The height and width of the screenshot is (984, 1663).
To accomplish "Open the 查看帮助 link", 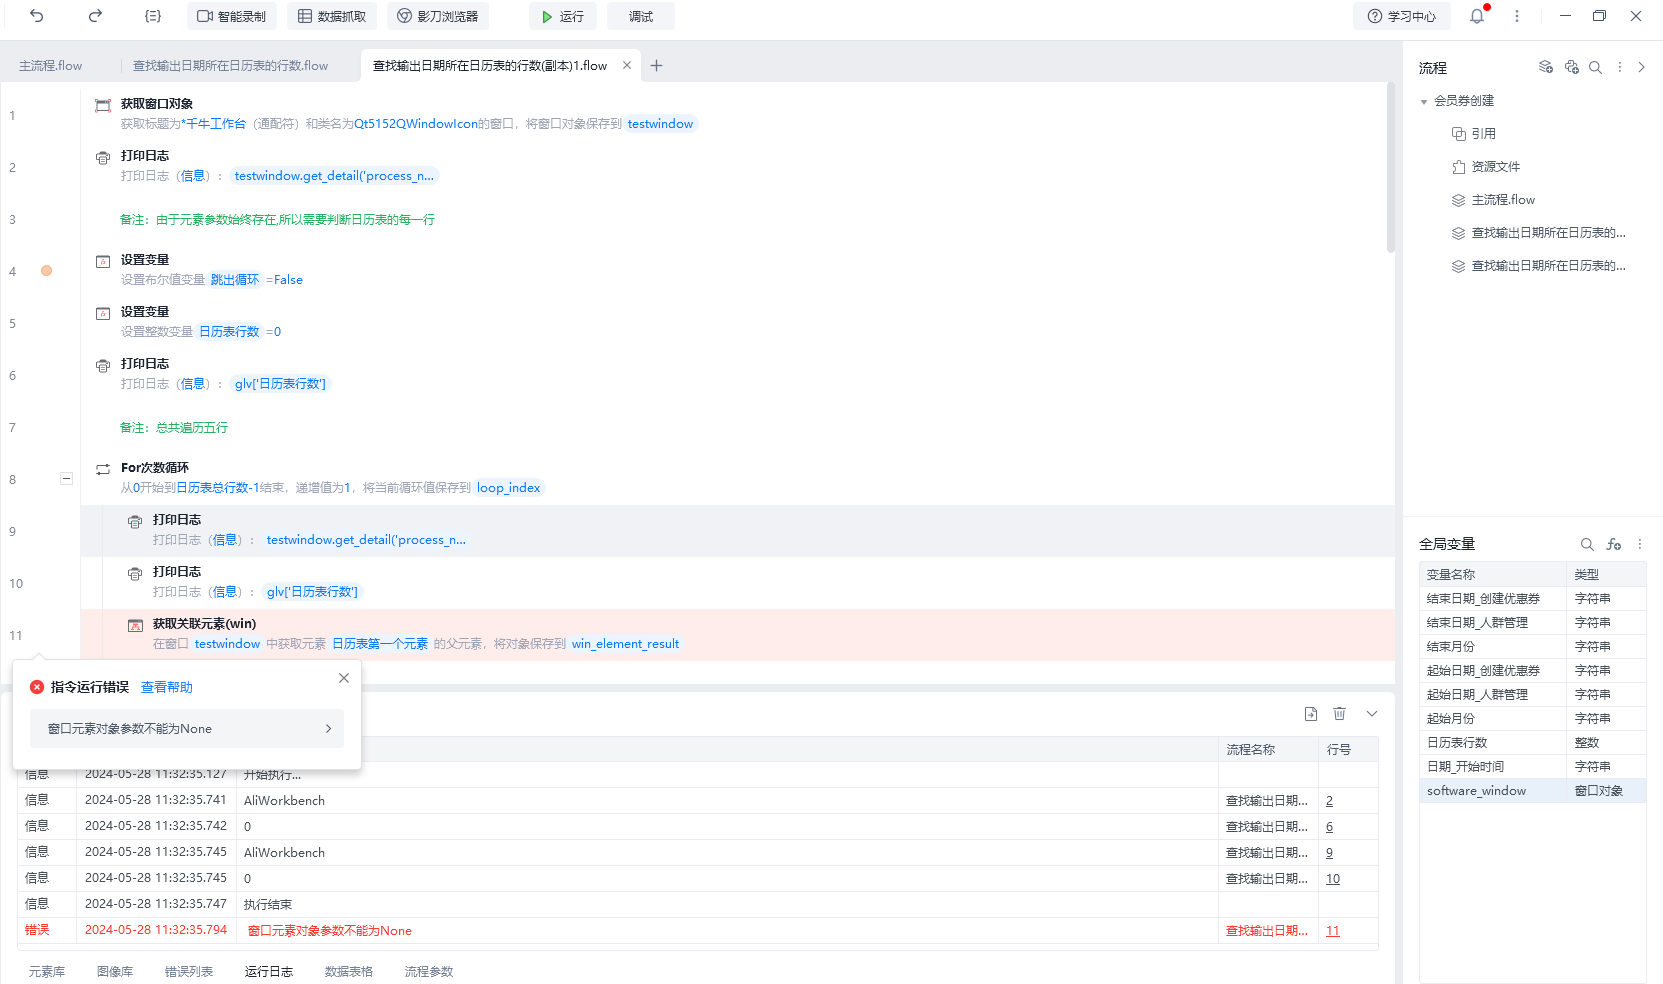I will coord(167,687).
